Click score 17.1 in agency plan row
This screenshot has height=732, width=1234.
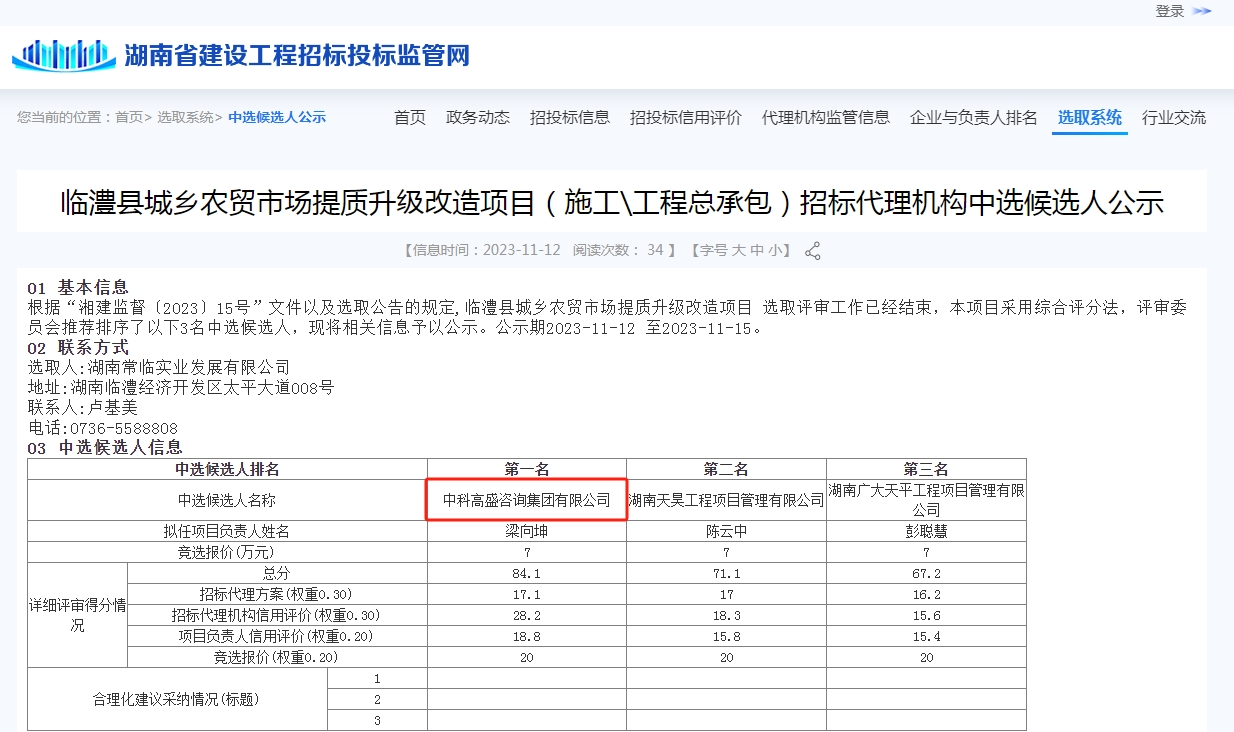[x=527, y=594]
